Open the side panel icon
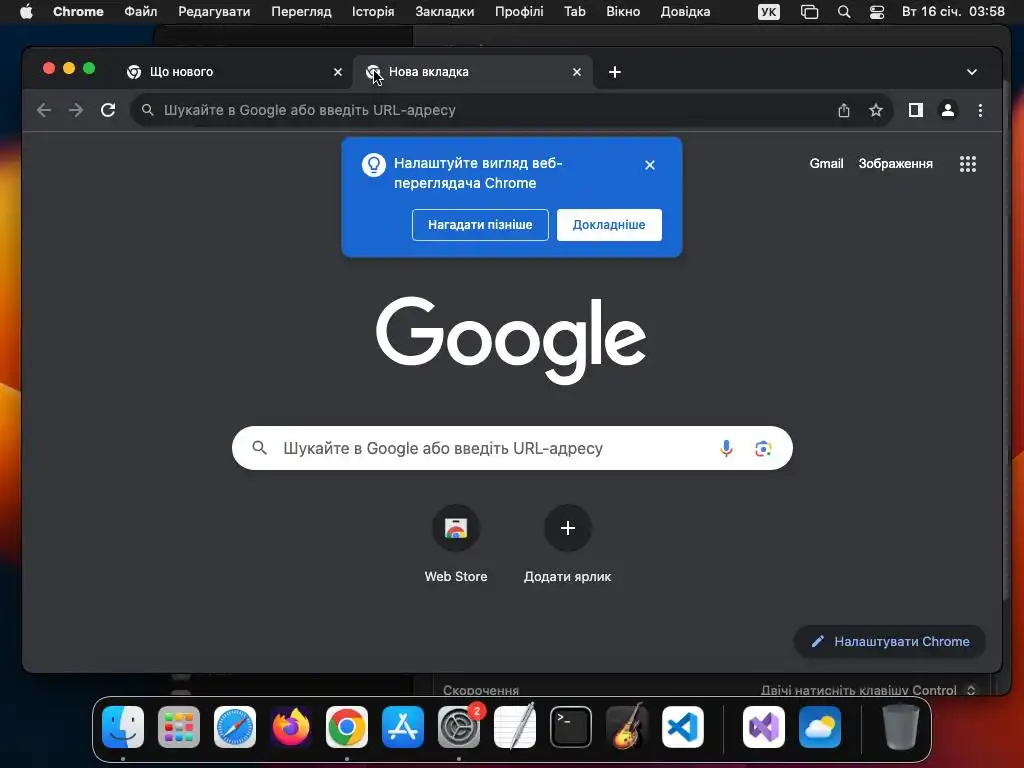The height and width of the screenshot is (768, 1024). tap(916, 110)
